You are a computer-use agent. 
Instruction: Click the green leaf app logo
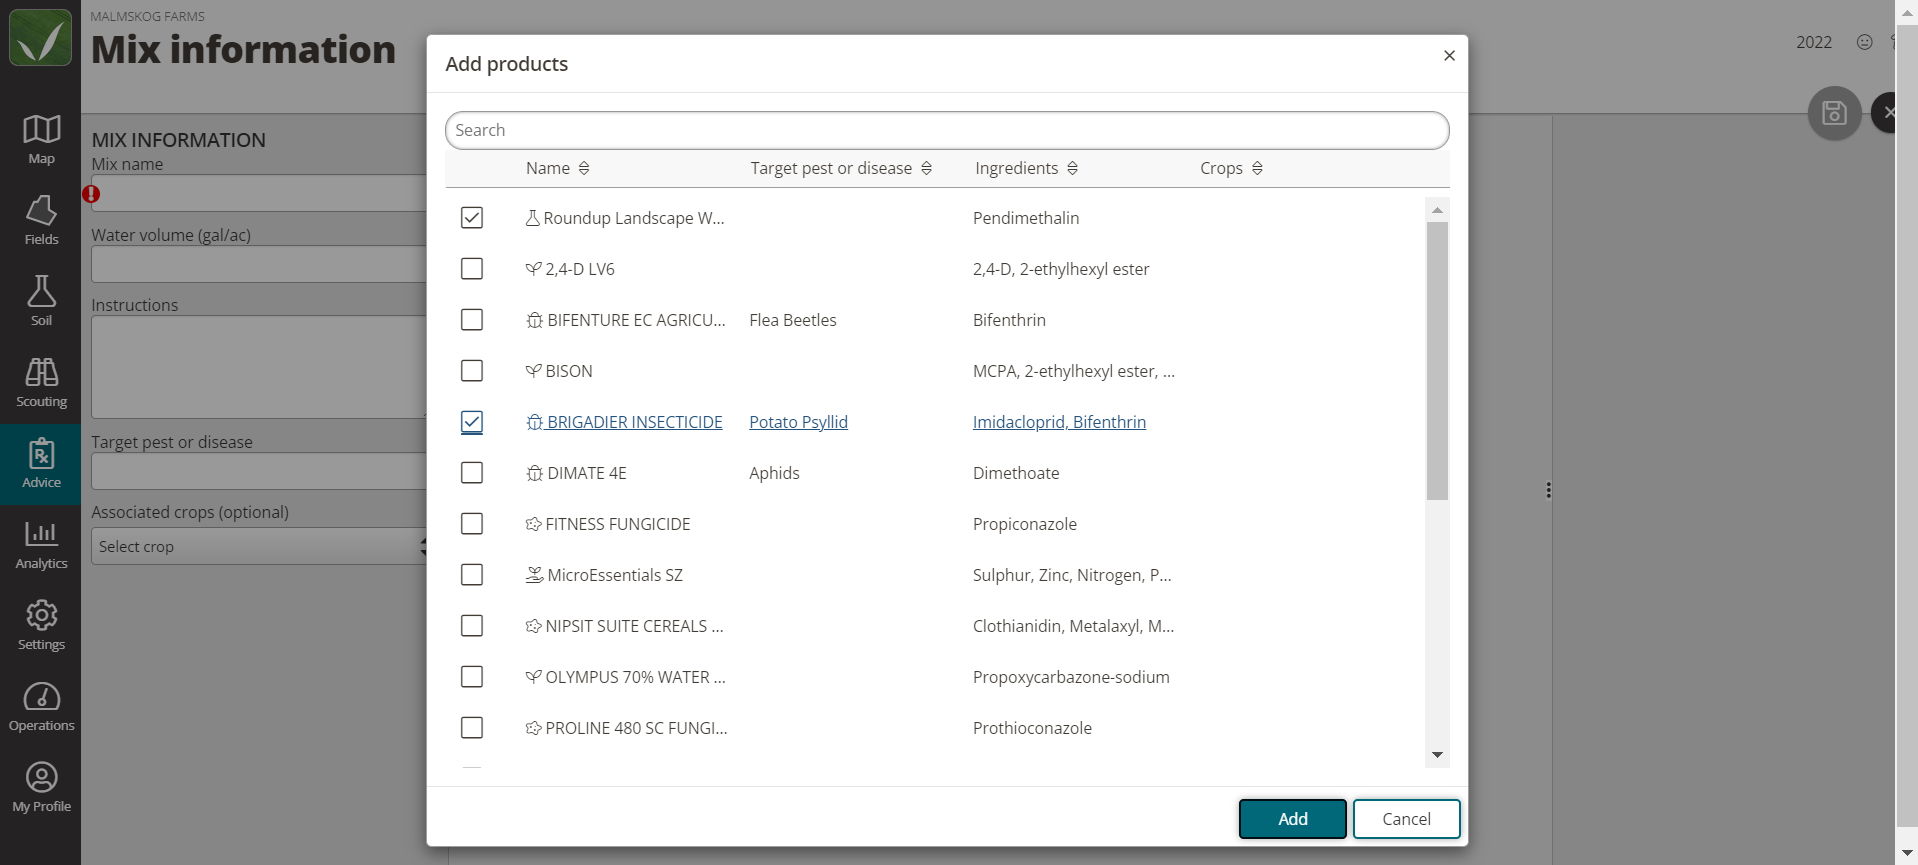[x=40, y=38]
